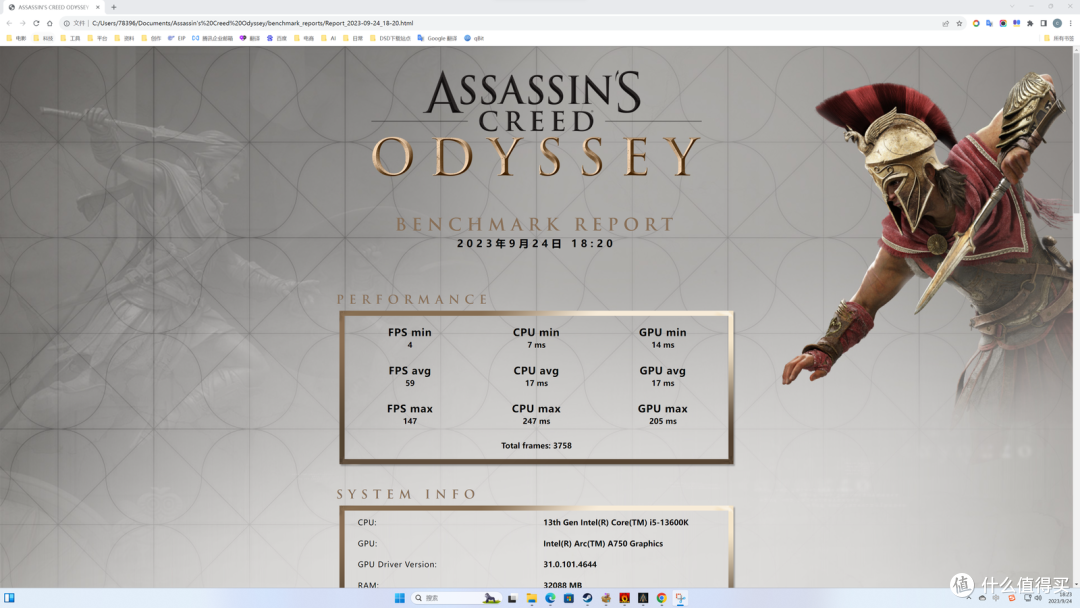Viewport: 1080px width, 608px height.
Task: Bookmark this page with the star icon
Action: 959,23
